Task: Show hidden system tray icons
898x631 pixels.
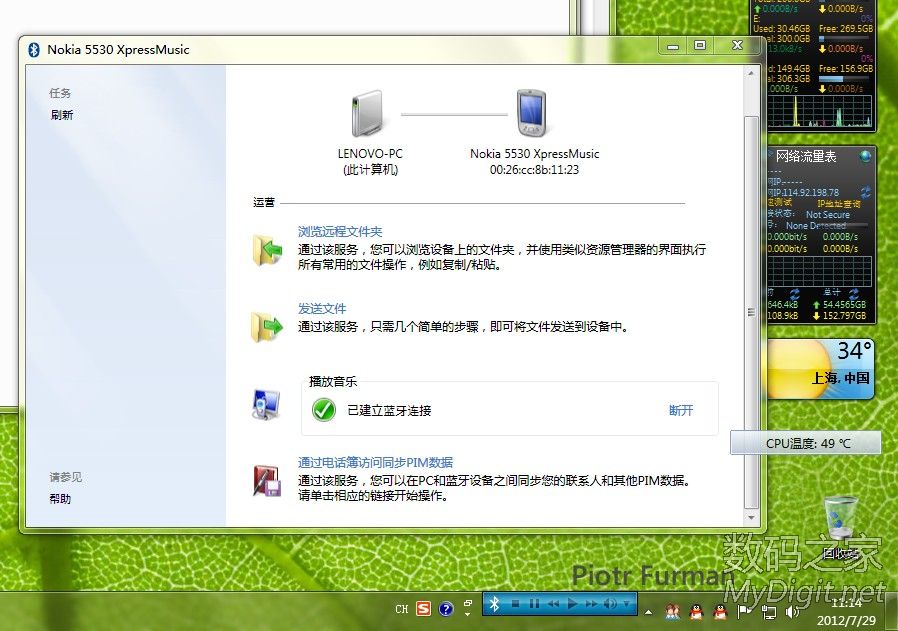Action: point(648,612)
